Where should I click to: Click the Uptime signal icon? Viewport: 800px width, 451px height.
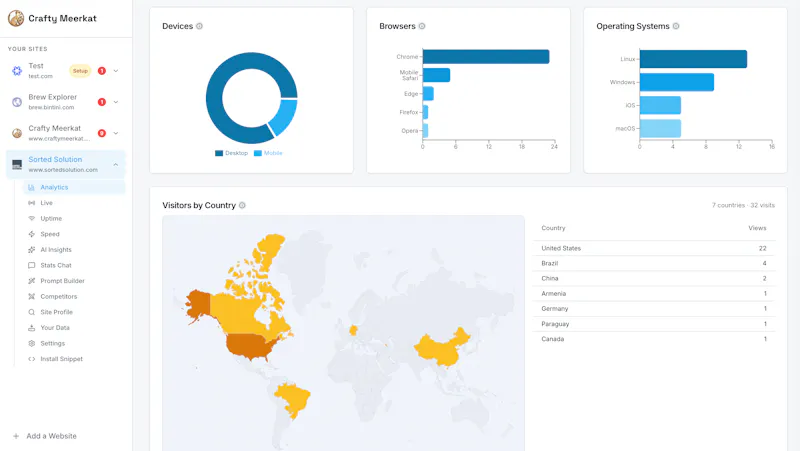[x=32, y=218]
